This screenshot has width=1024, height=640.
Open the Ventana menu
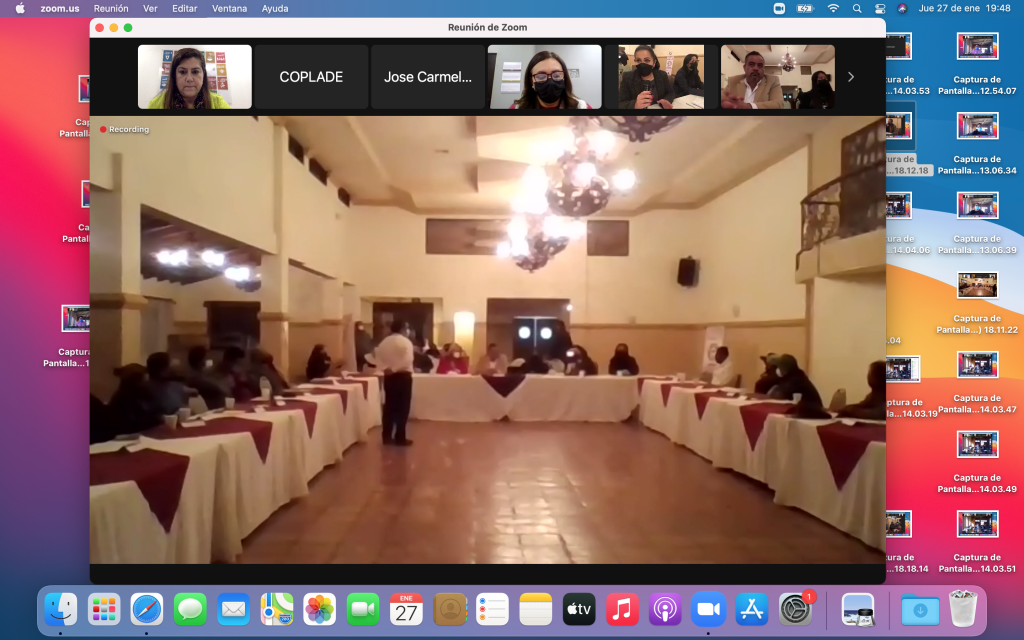click(x=229, y=8)
